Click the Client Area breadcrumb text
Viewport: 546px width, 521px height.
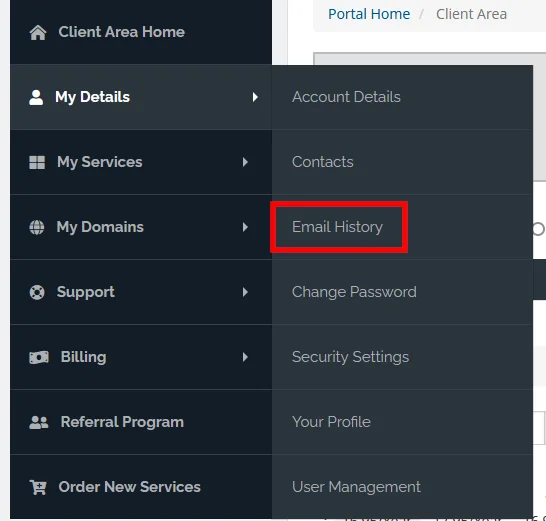[471, 14]
